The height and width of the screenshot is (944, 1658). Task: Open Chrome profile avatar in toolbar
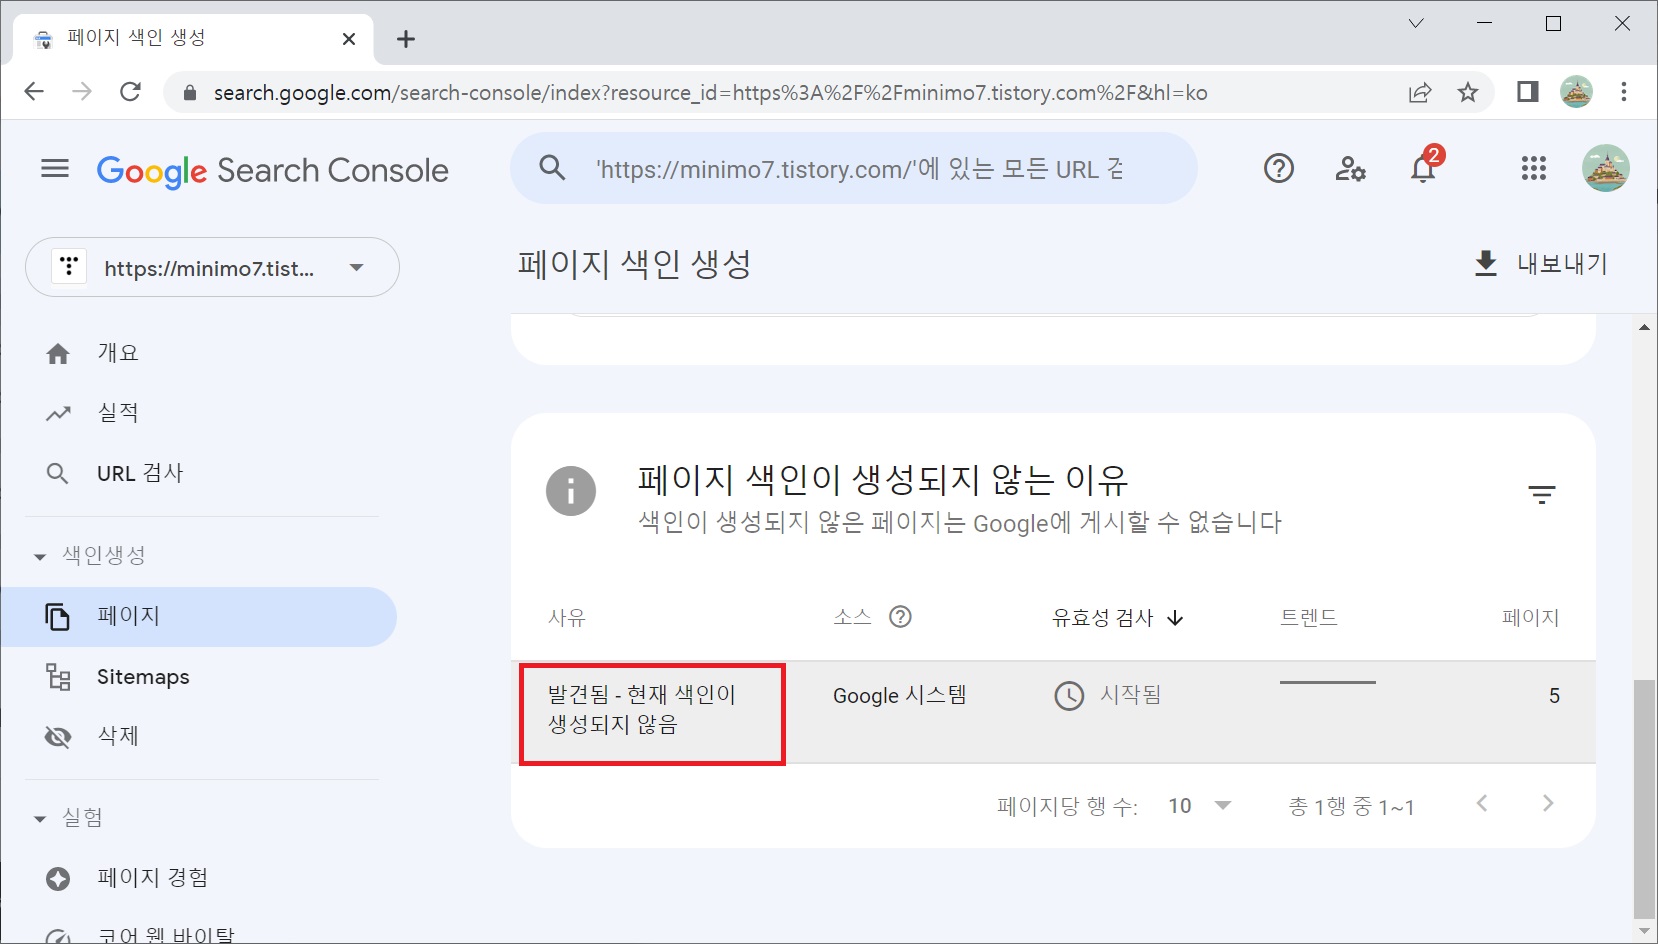(x=1576, y=92)
